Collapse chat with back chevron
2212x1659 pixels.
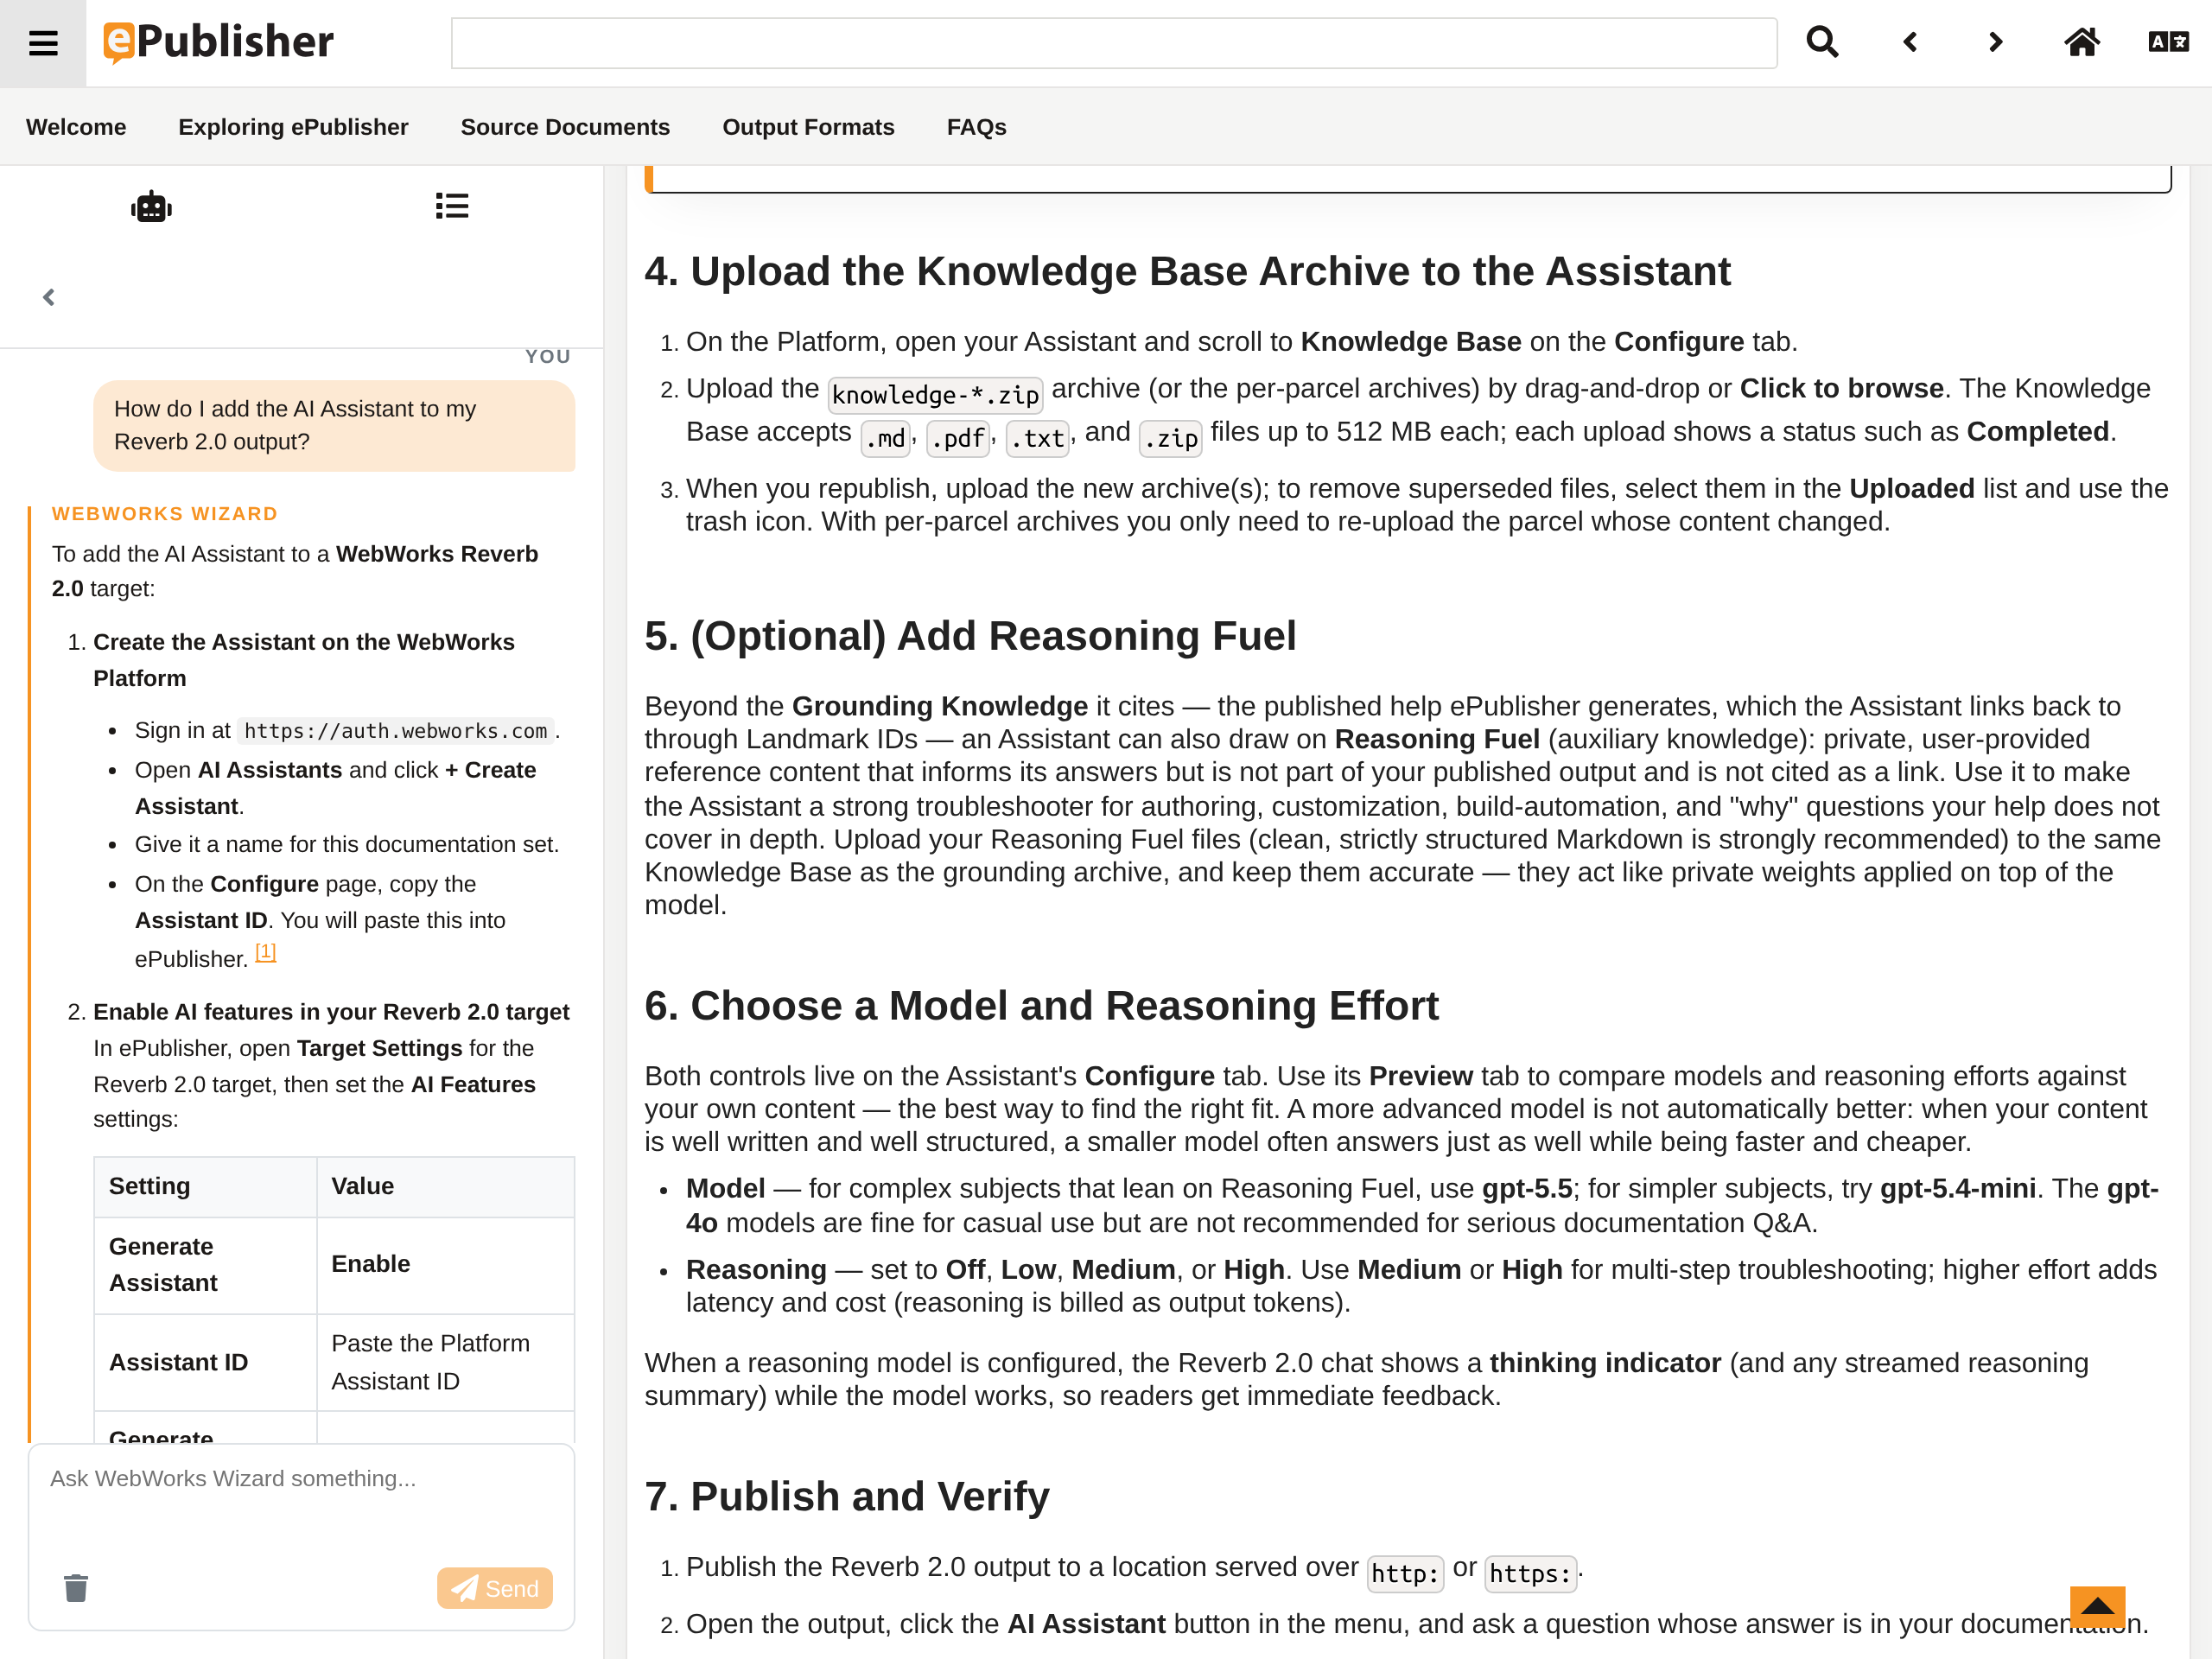pos(49,297)
